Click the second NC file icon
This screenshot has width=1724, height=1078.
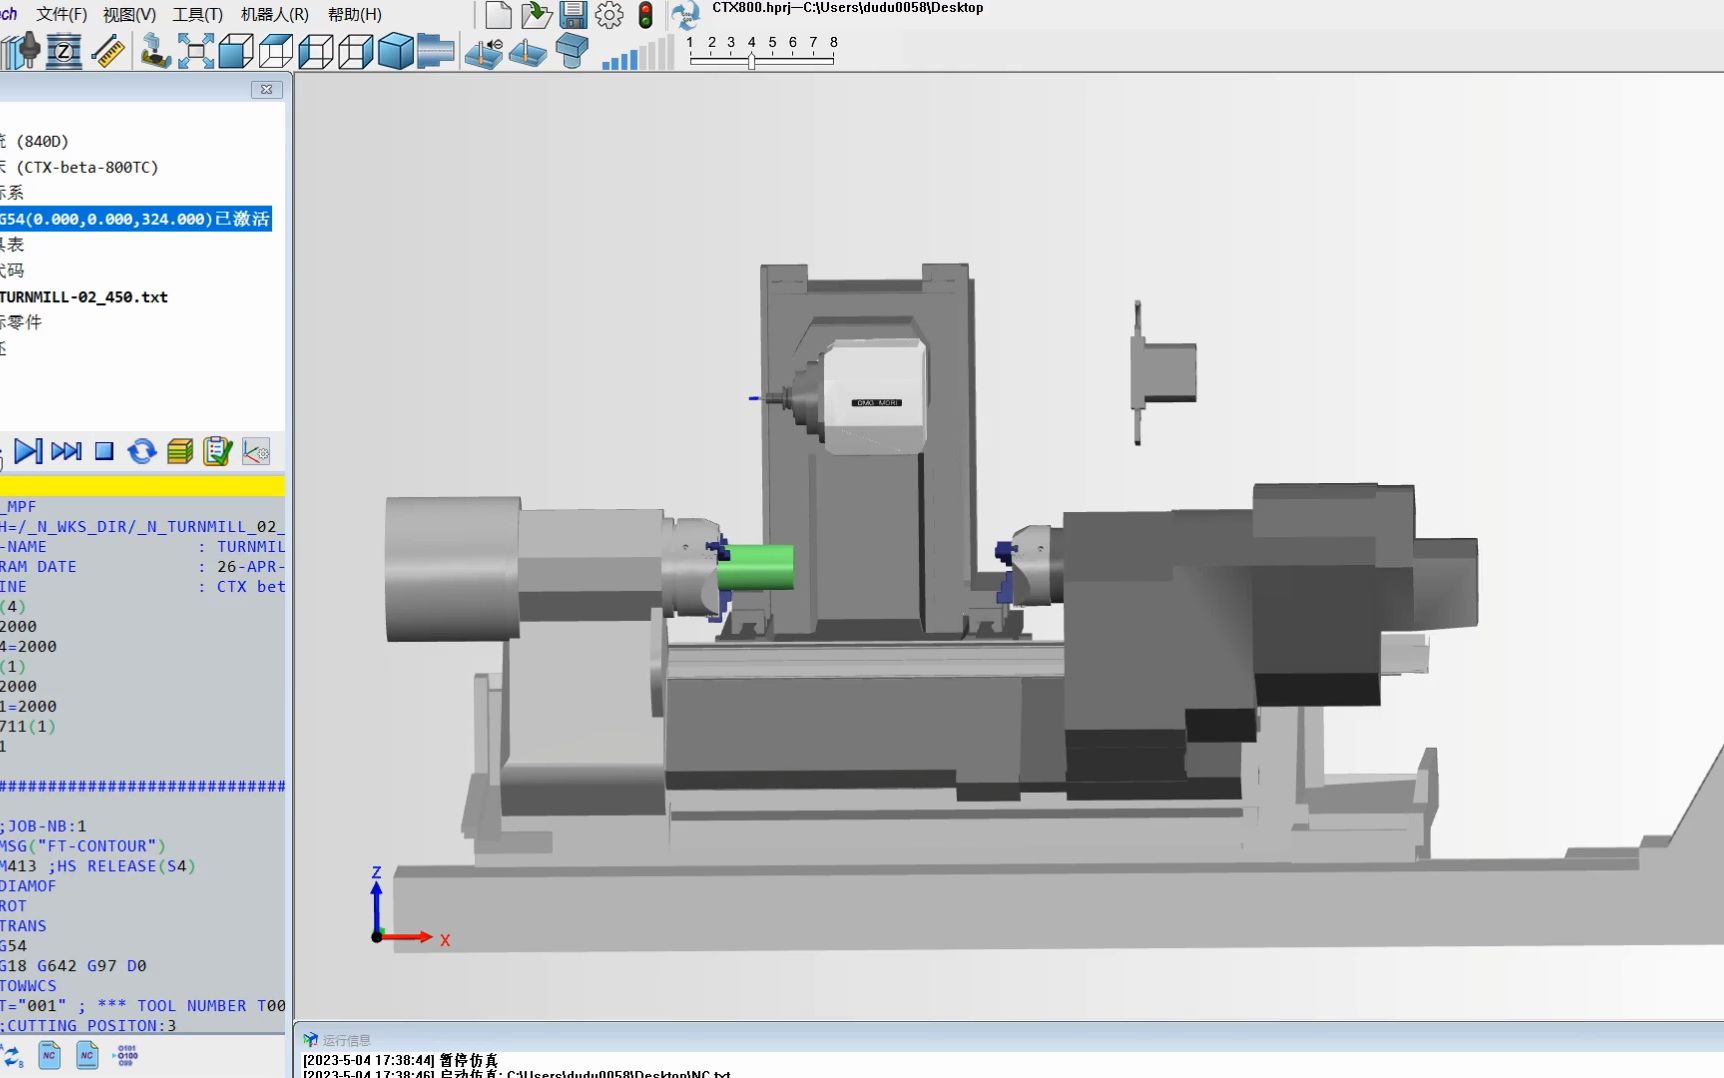click(88, 1055)
